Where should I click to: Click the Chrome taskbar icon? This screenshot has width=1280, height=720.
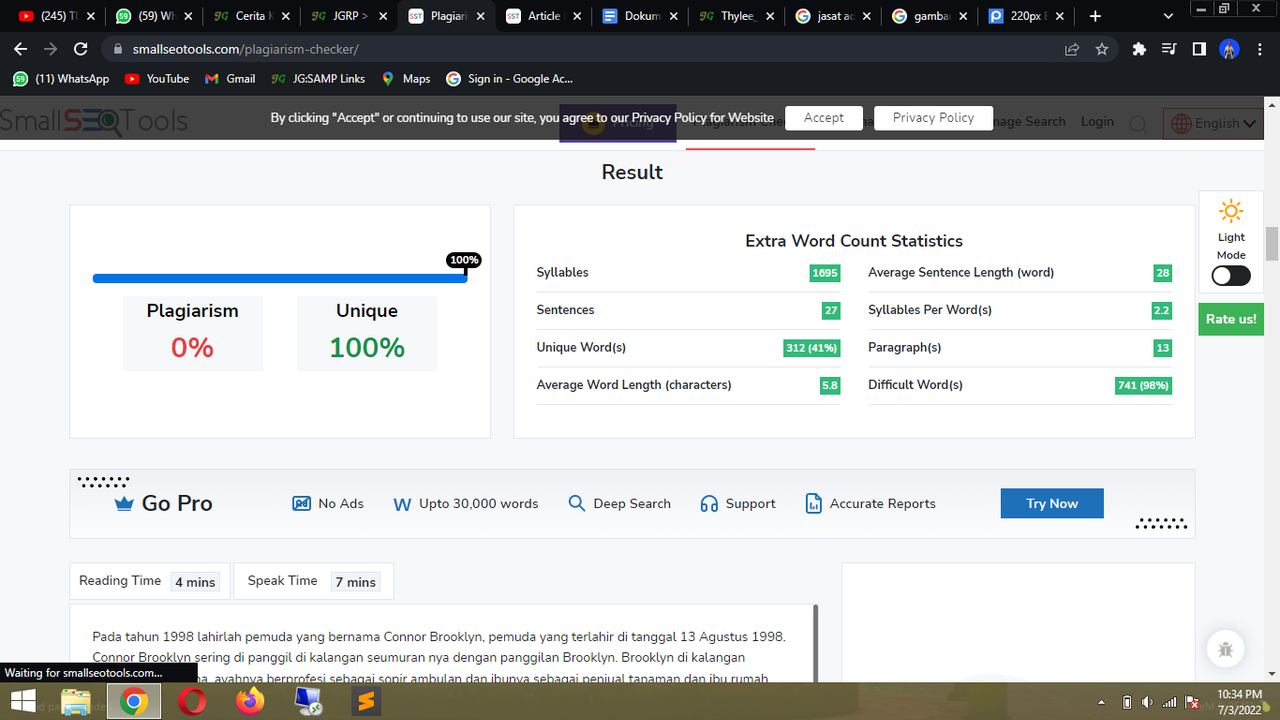(x=133, y=702)
